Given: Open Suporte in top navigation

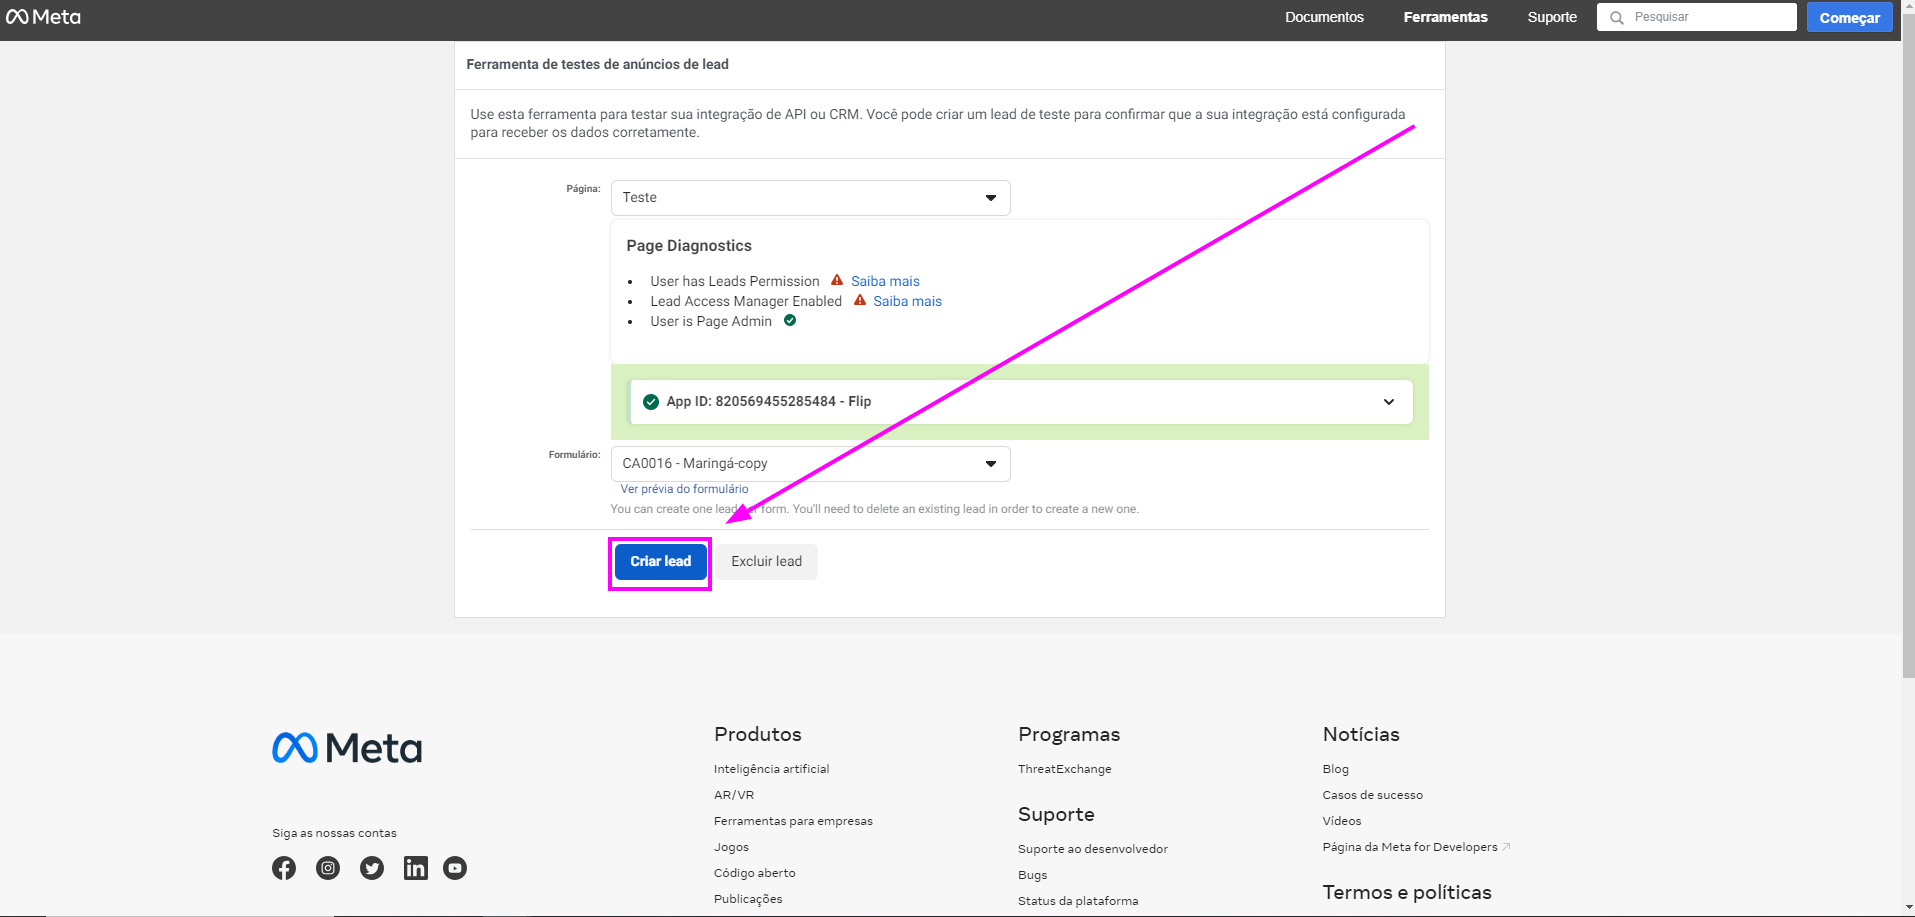Looking at the screenshot, I should pyautogui.click(x=1552, y=17).
